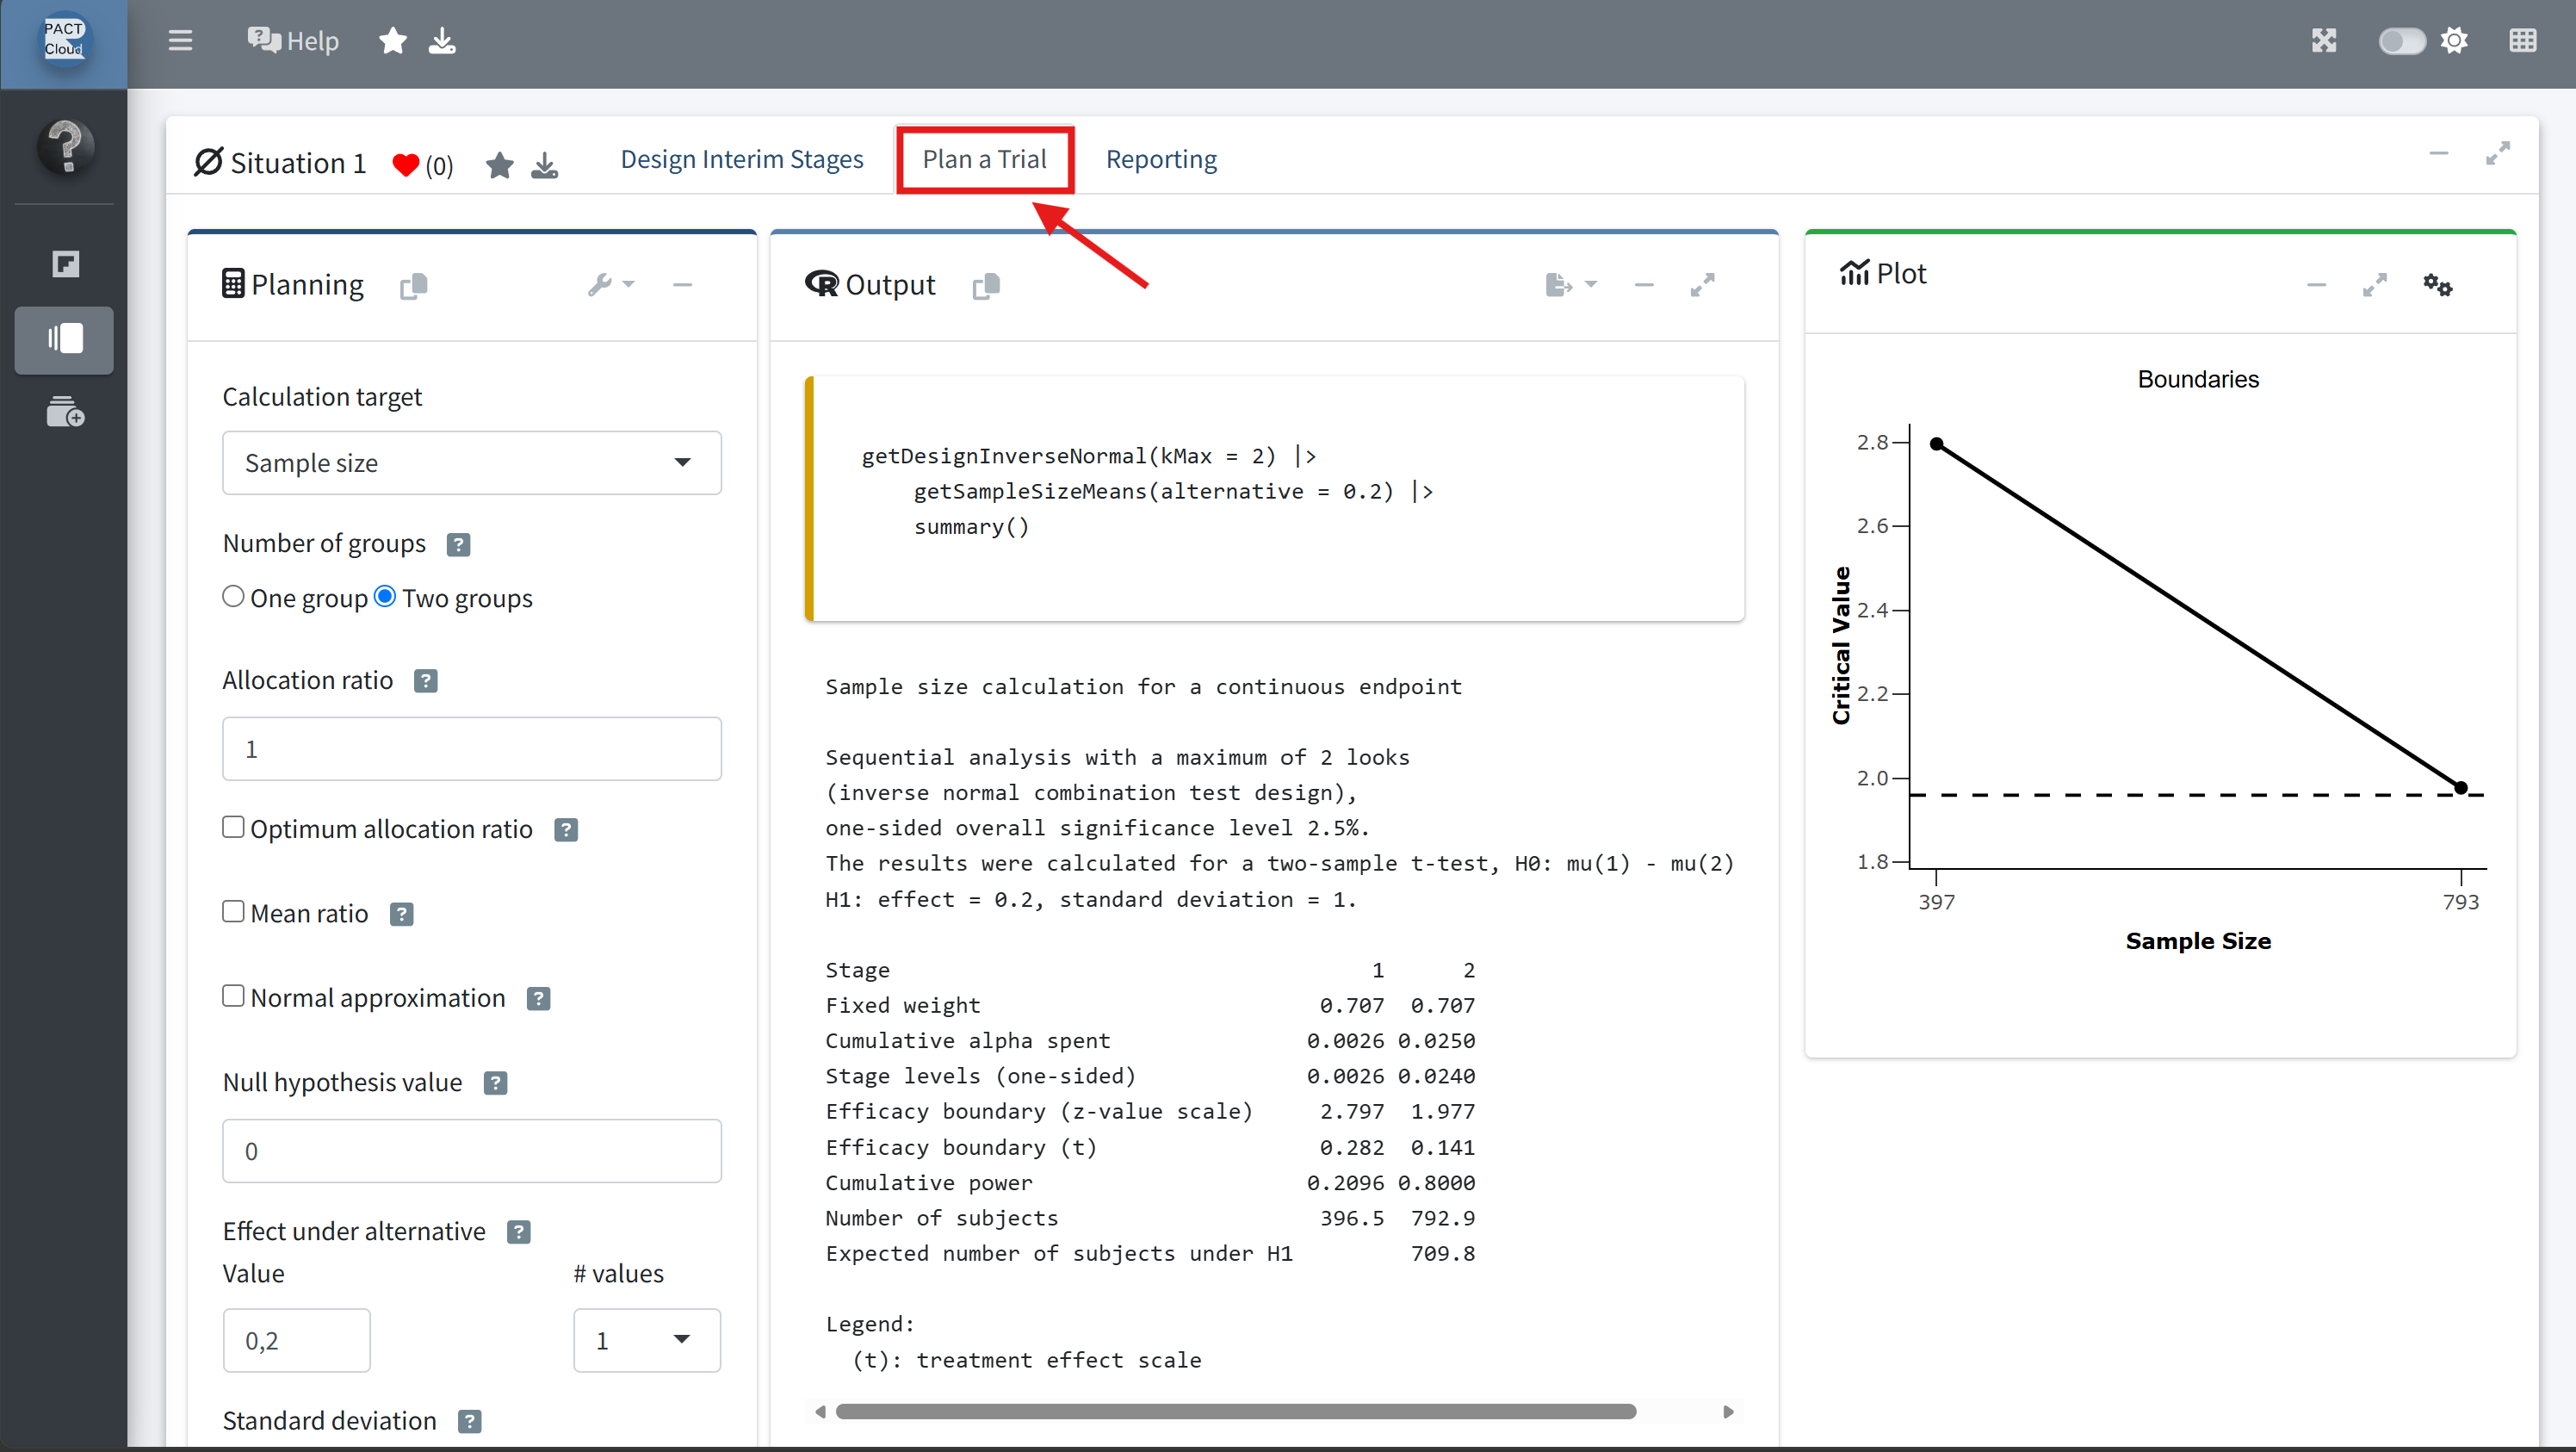The image size is (2576, 1452).
Task: Click the PACT Cloud logo
Action: (x=64, y=40)
